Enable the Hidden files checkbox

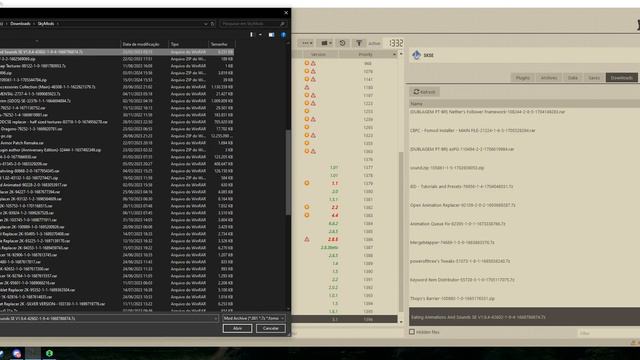(412, 332)
